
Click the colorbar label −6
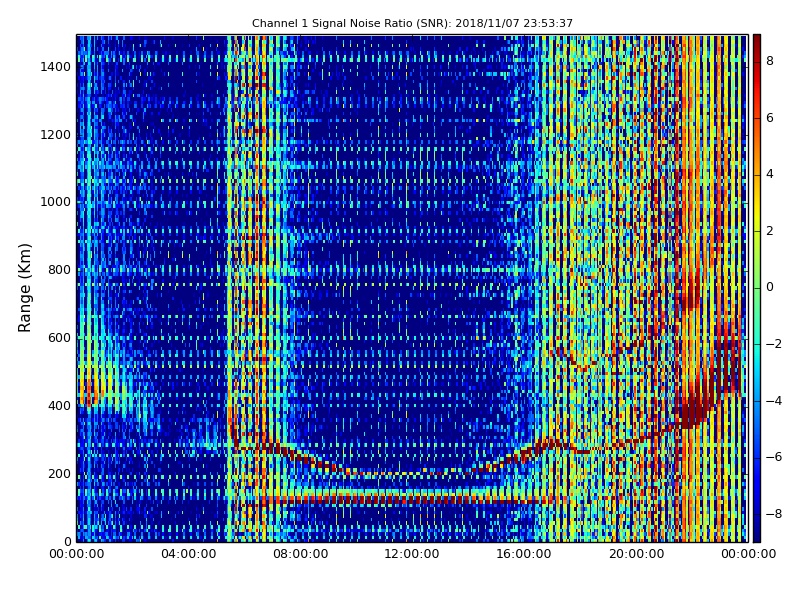774,457
